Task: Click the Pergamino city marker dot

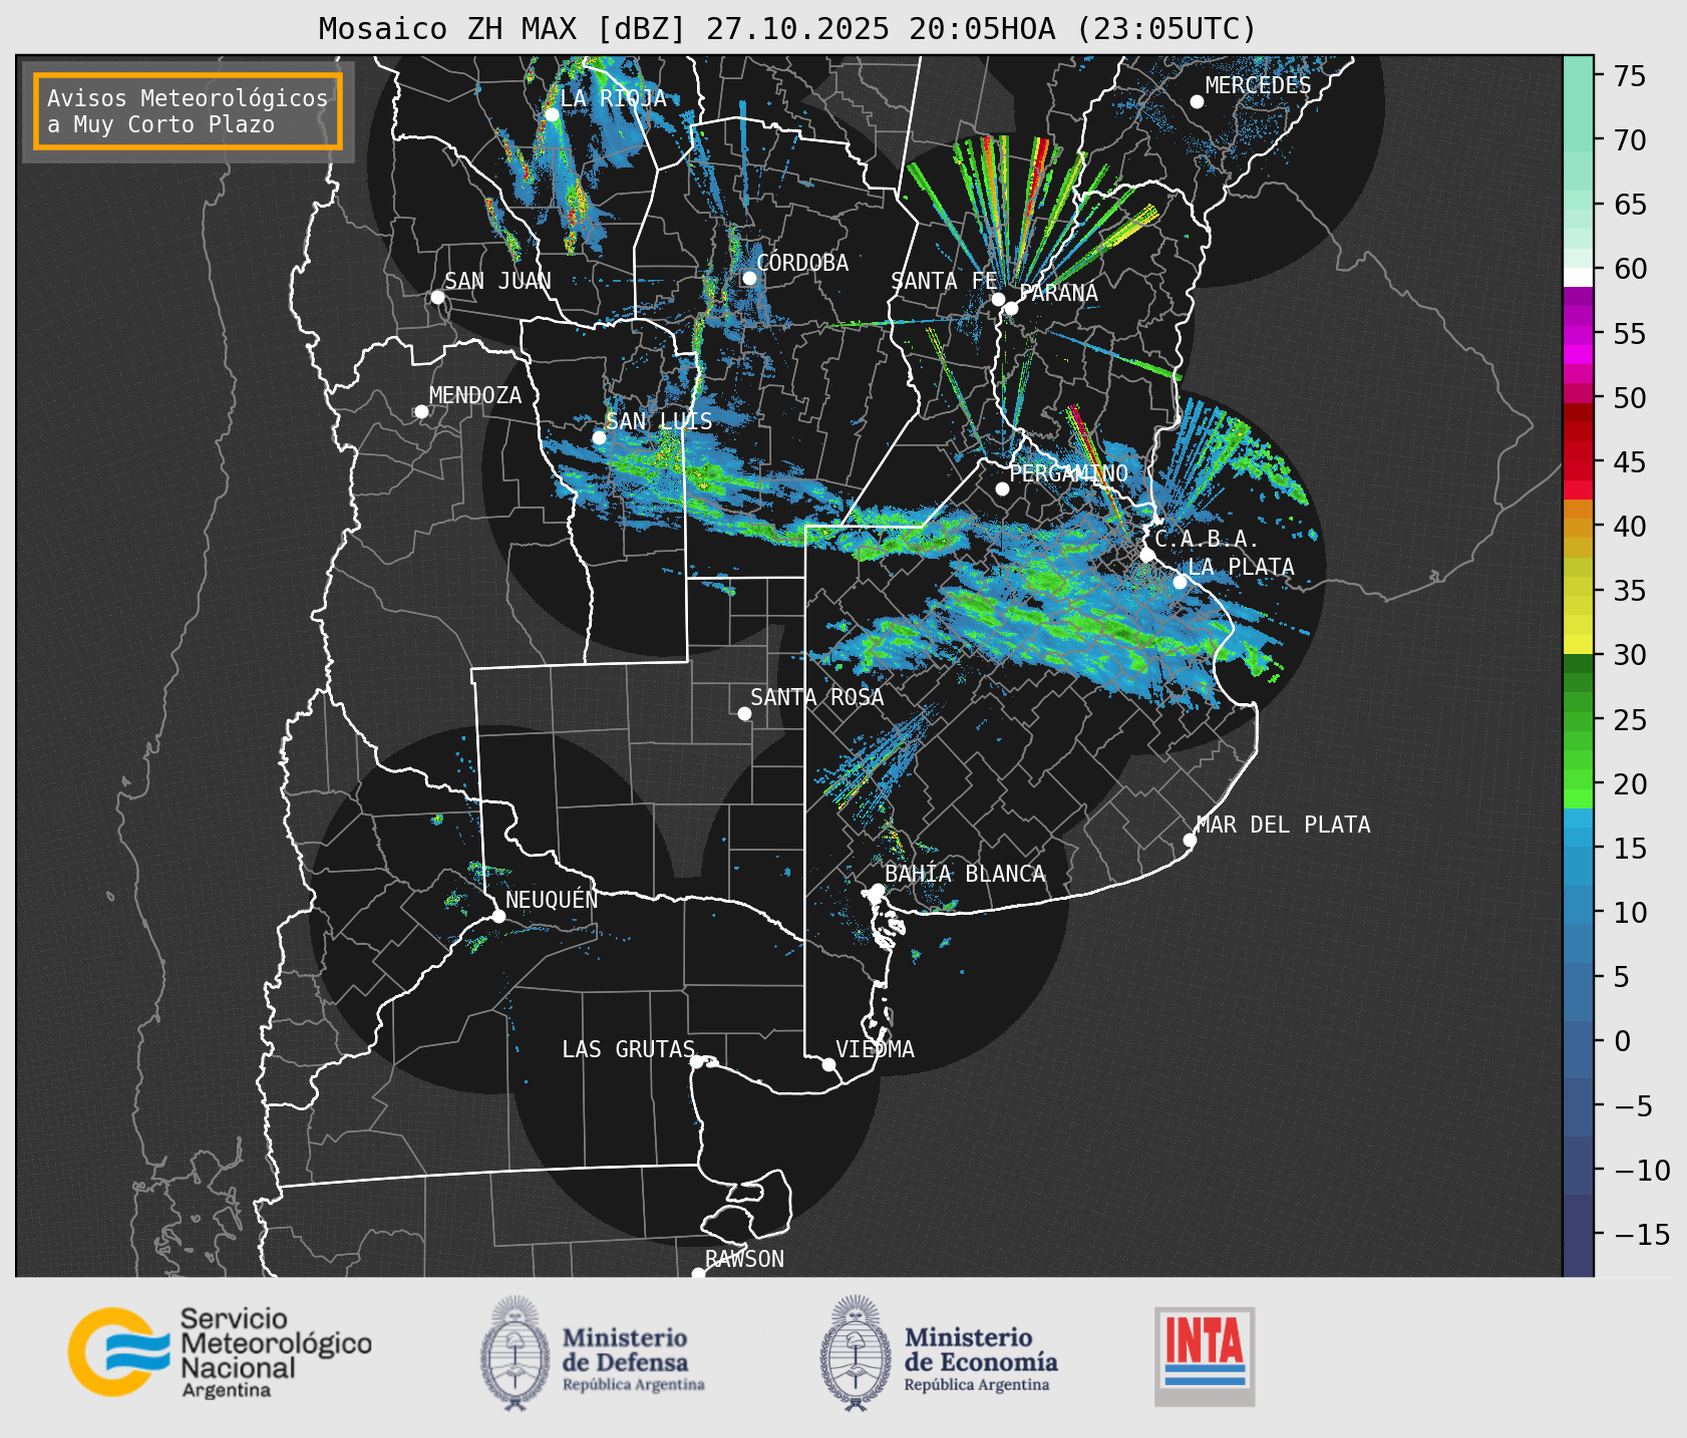Action: point(1002,489)
